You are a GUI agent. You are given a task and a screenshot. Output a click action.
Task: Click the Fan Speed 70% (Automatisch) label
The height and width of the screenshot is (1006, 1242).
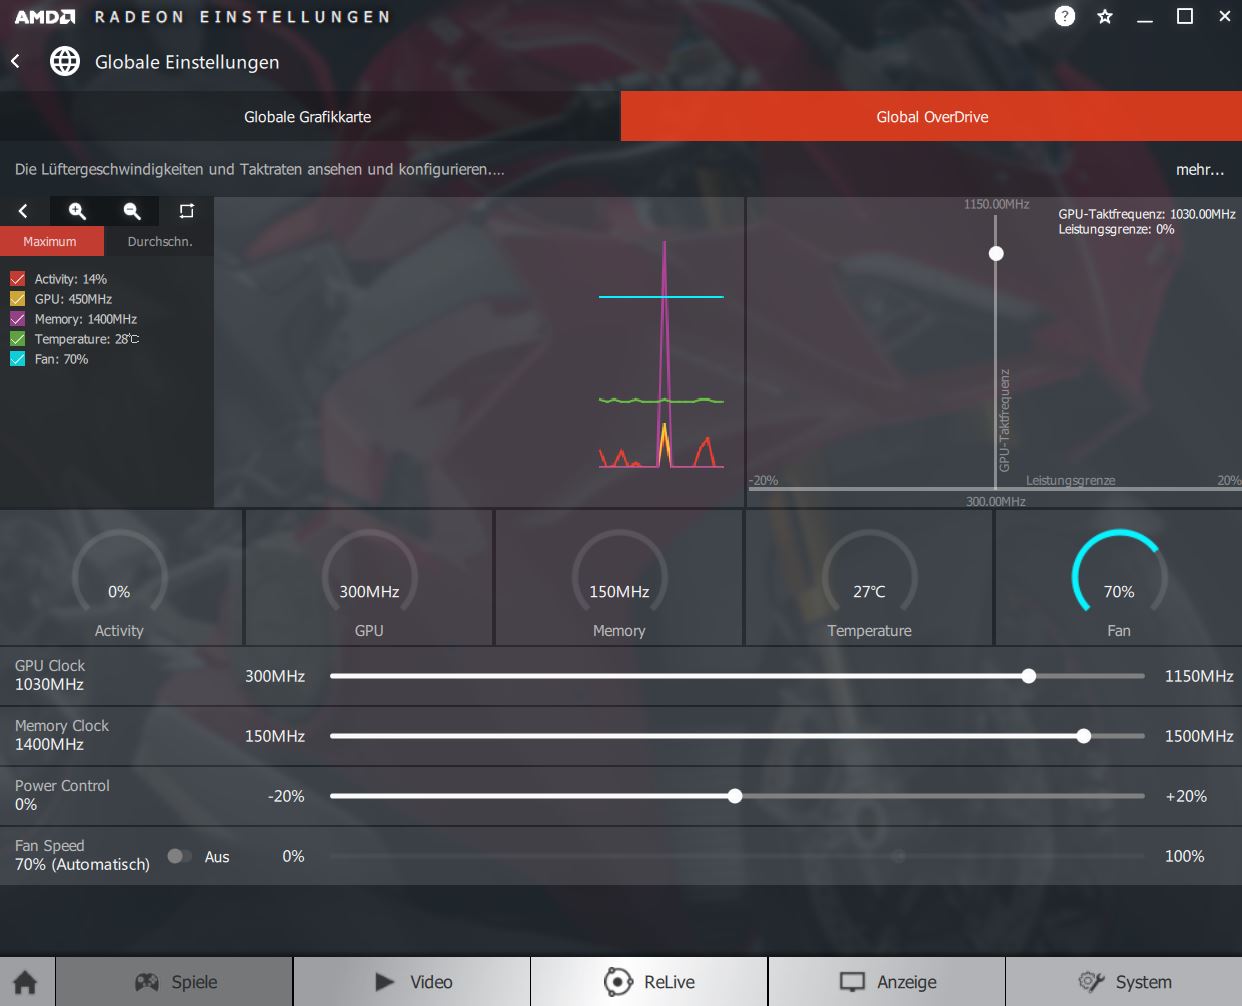point(82,855)
